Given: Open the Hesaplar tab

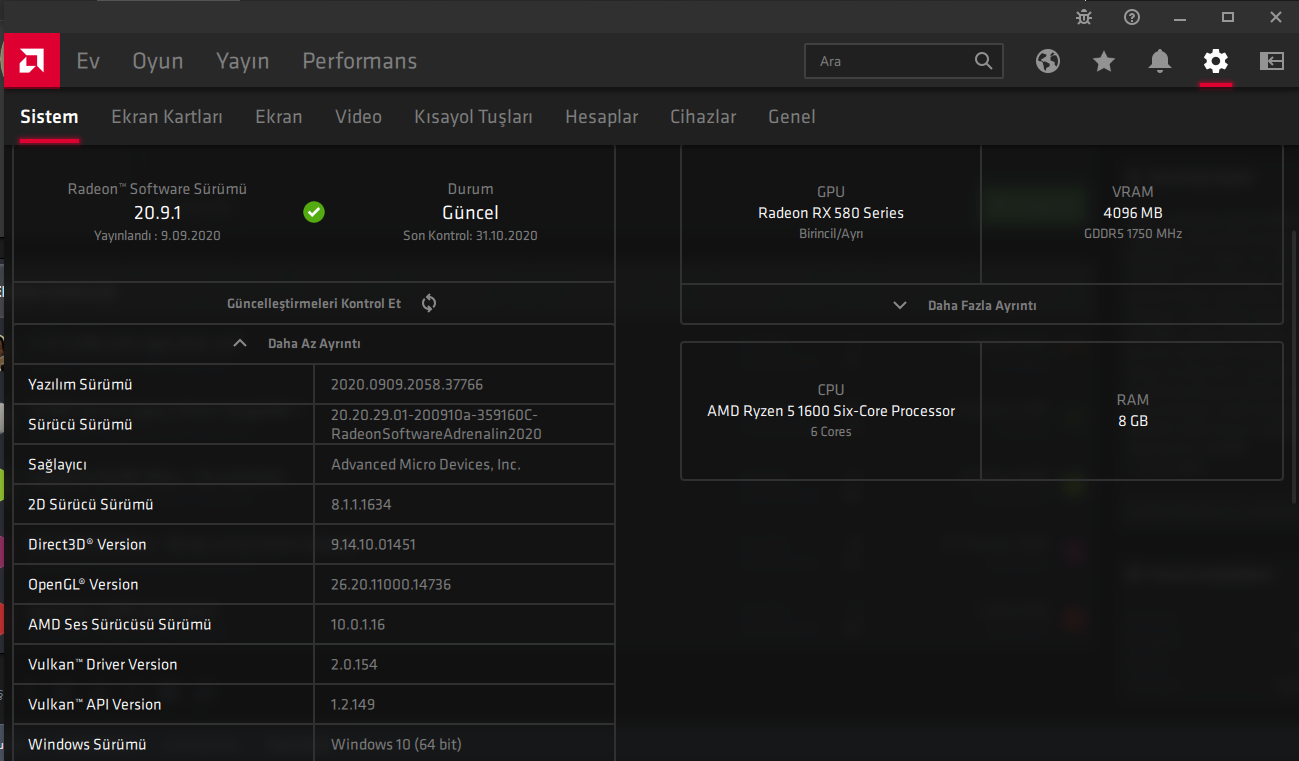Looking at the screenshot, I should (601, 117).
